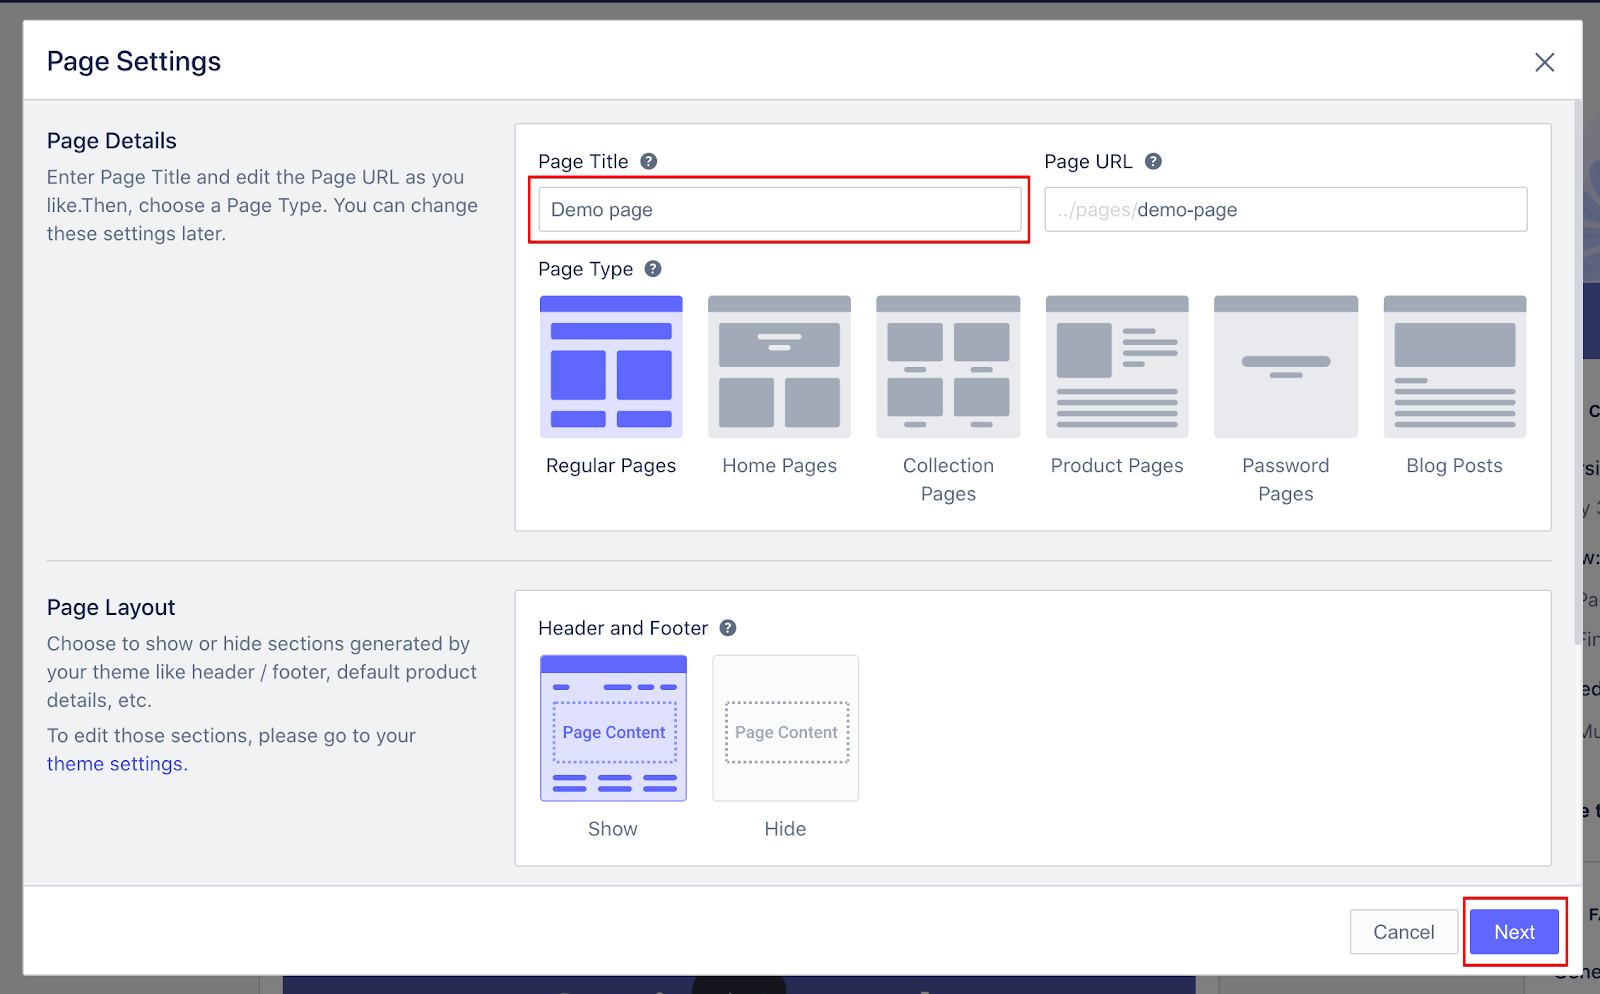The width and height of the screenshot is (1600, 994).
Task: Choose the Home Pages type icon
Action: point(779,366)
